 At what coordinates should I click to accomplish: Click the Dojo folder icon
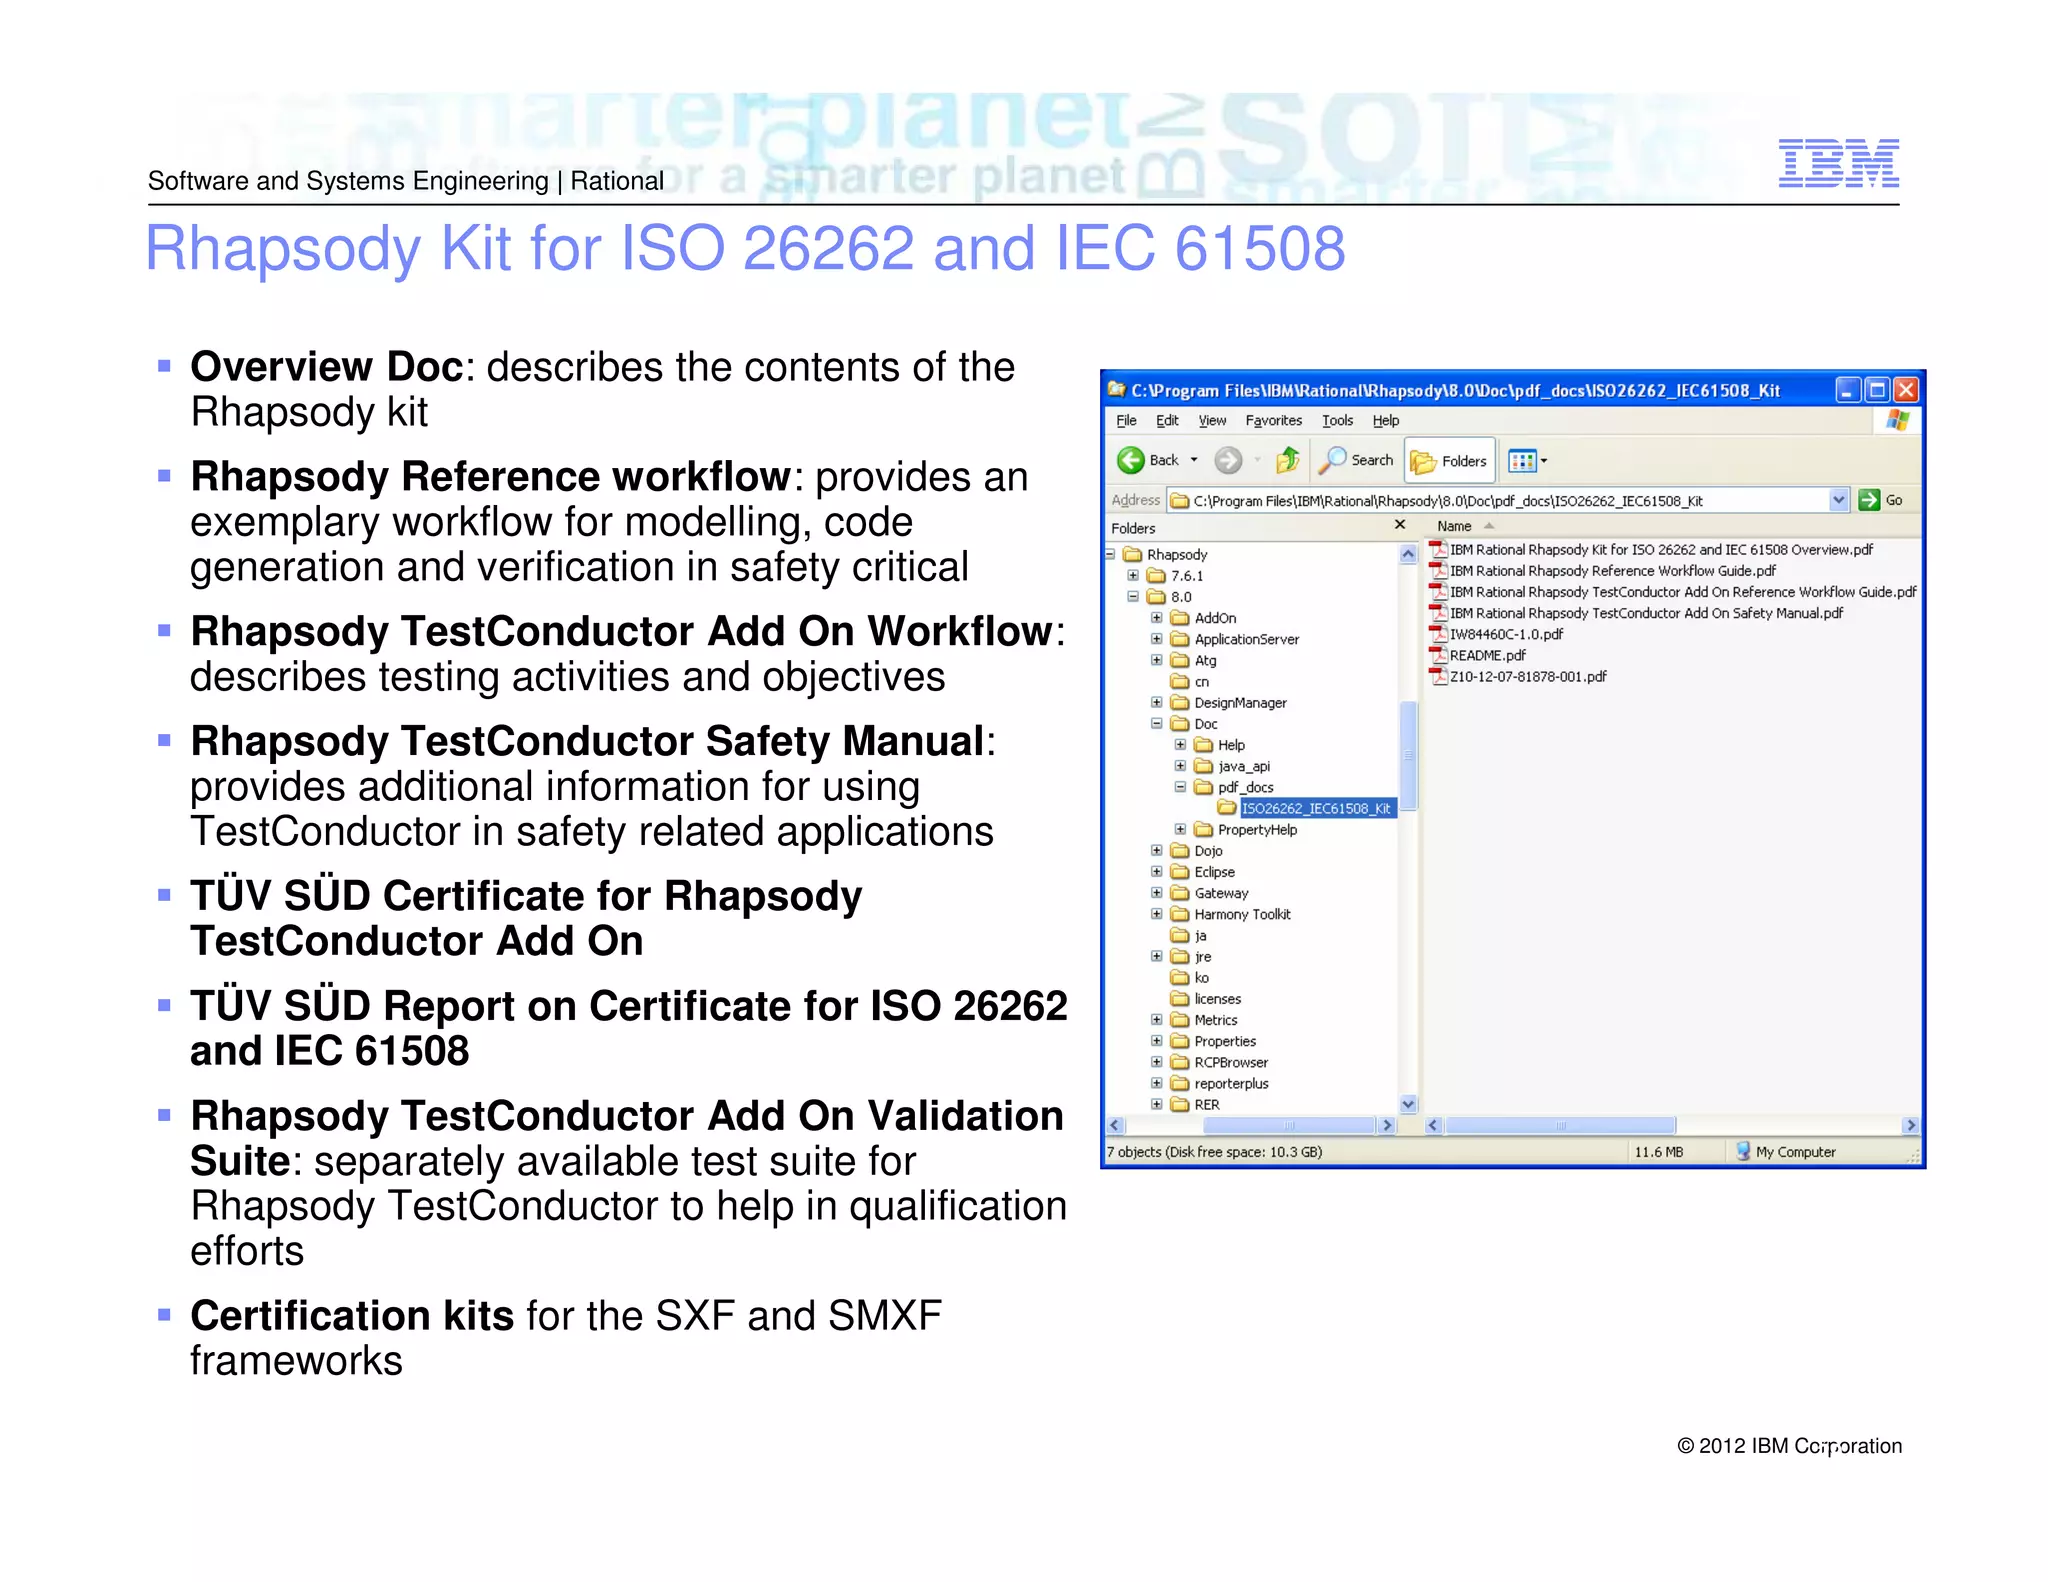pos(1180,850)
